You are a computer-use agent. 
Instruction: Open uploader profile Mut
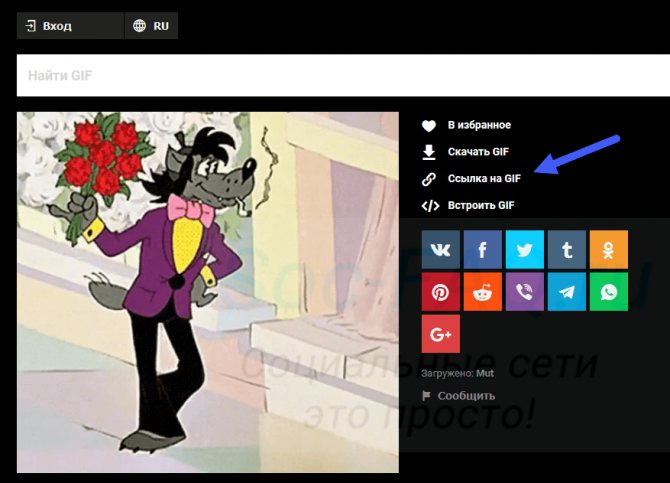tap(485, 373)
